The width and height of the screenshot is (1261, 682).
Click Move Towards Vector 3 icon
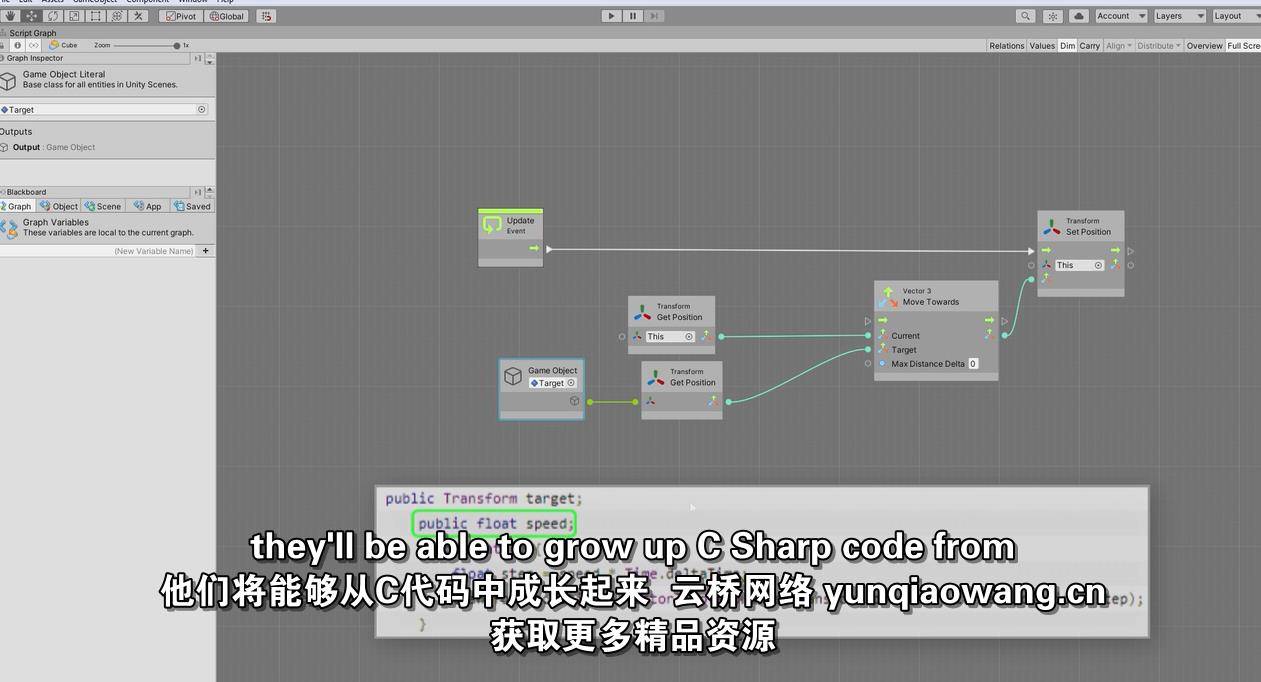click(888, 297)
